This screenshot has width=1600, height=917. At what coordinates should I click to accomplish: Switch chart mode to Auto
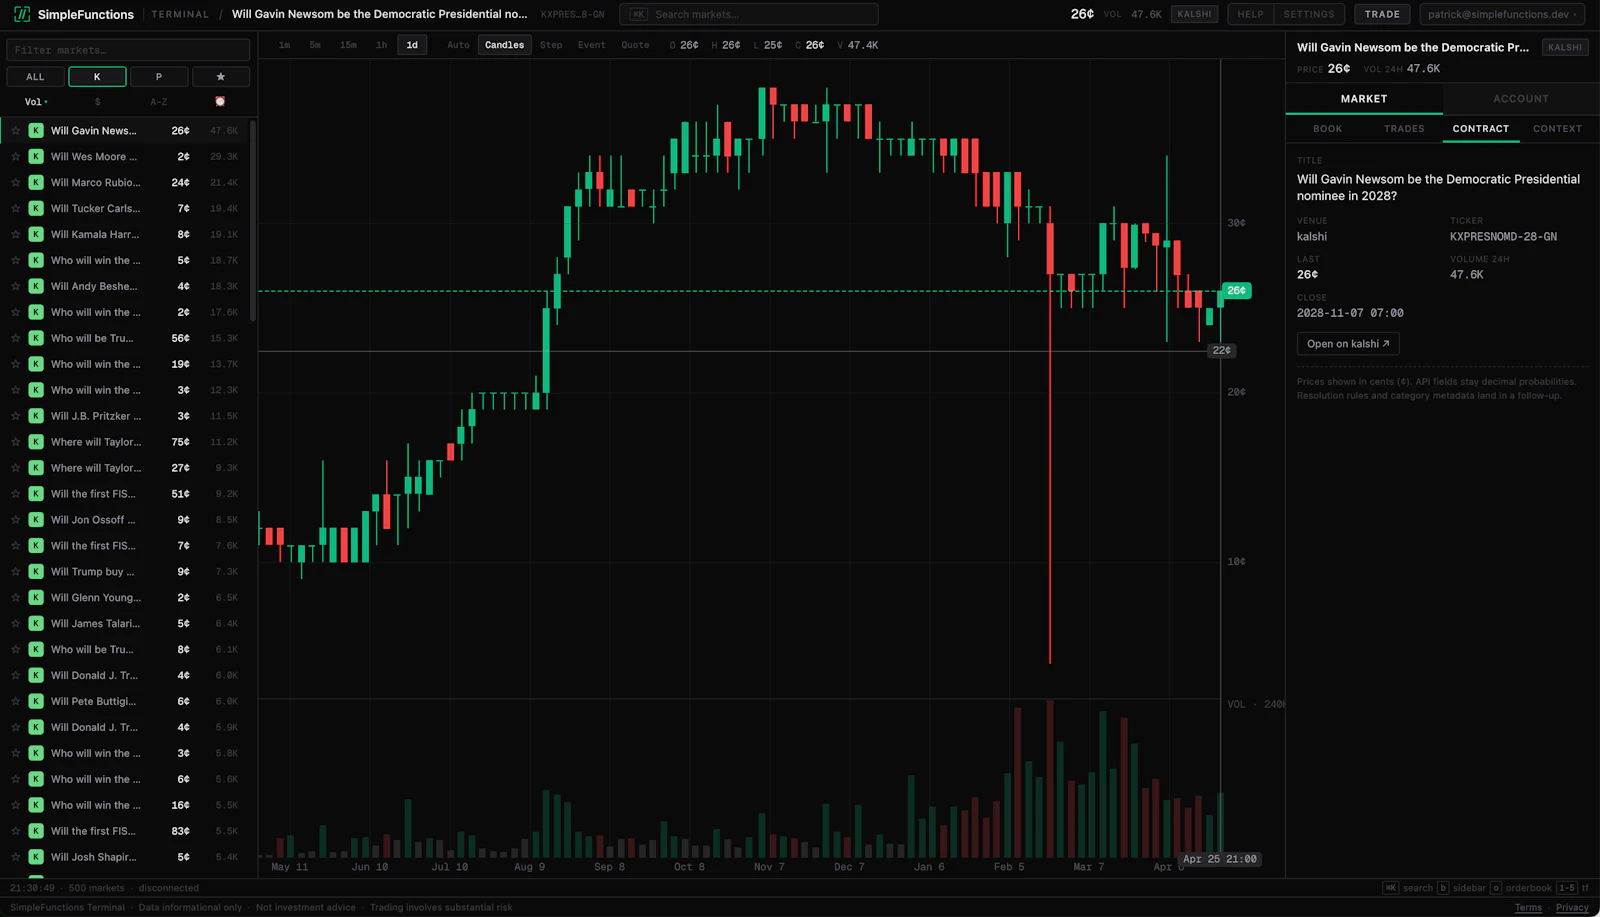click(458, 45)
